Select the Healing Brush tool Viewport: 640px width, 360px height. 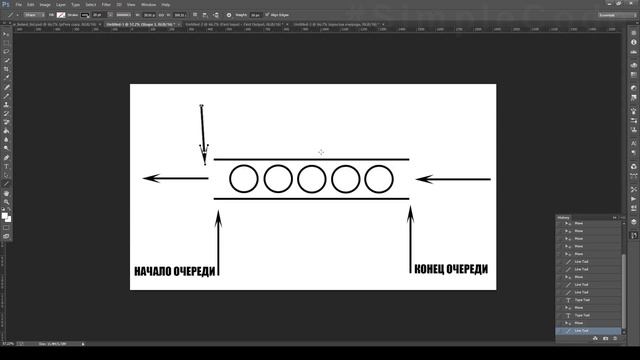6,87
